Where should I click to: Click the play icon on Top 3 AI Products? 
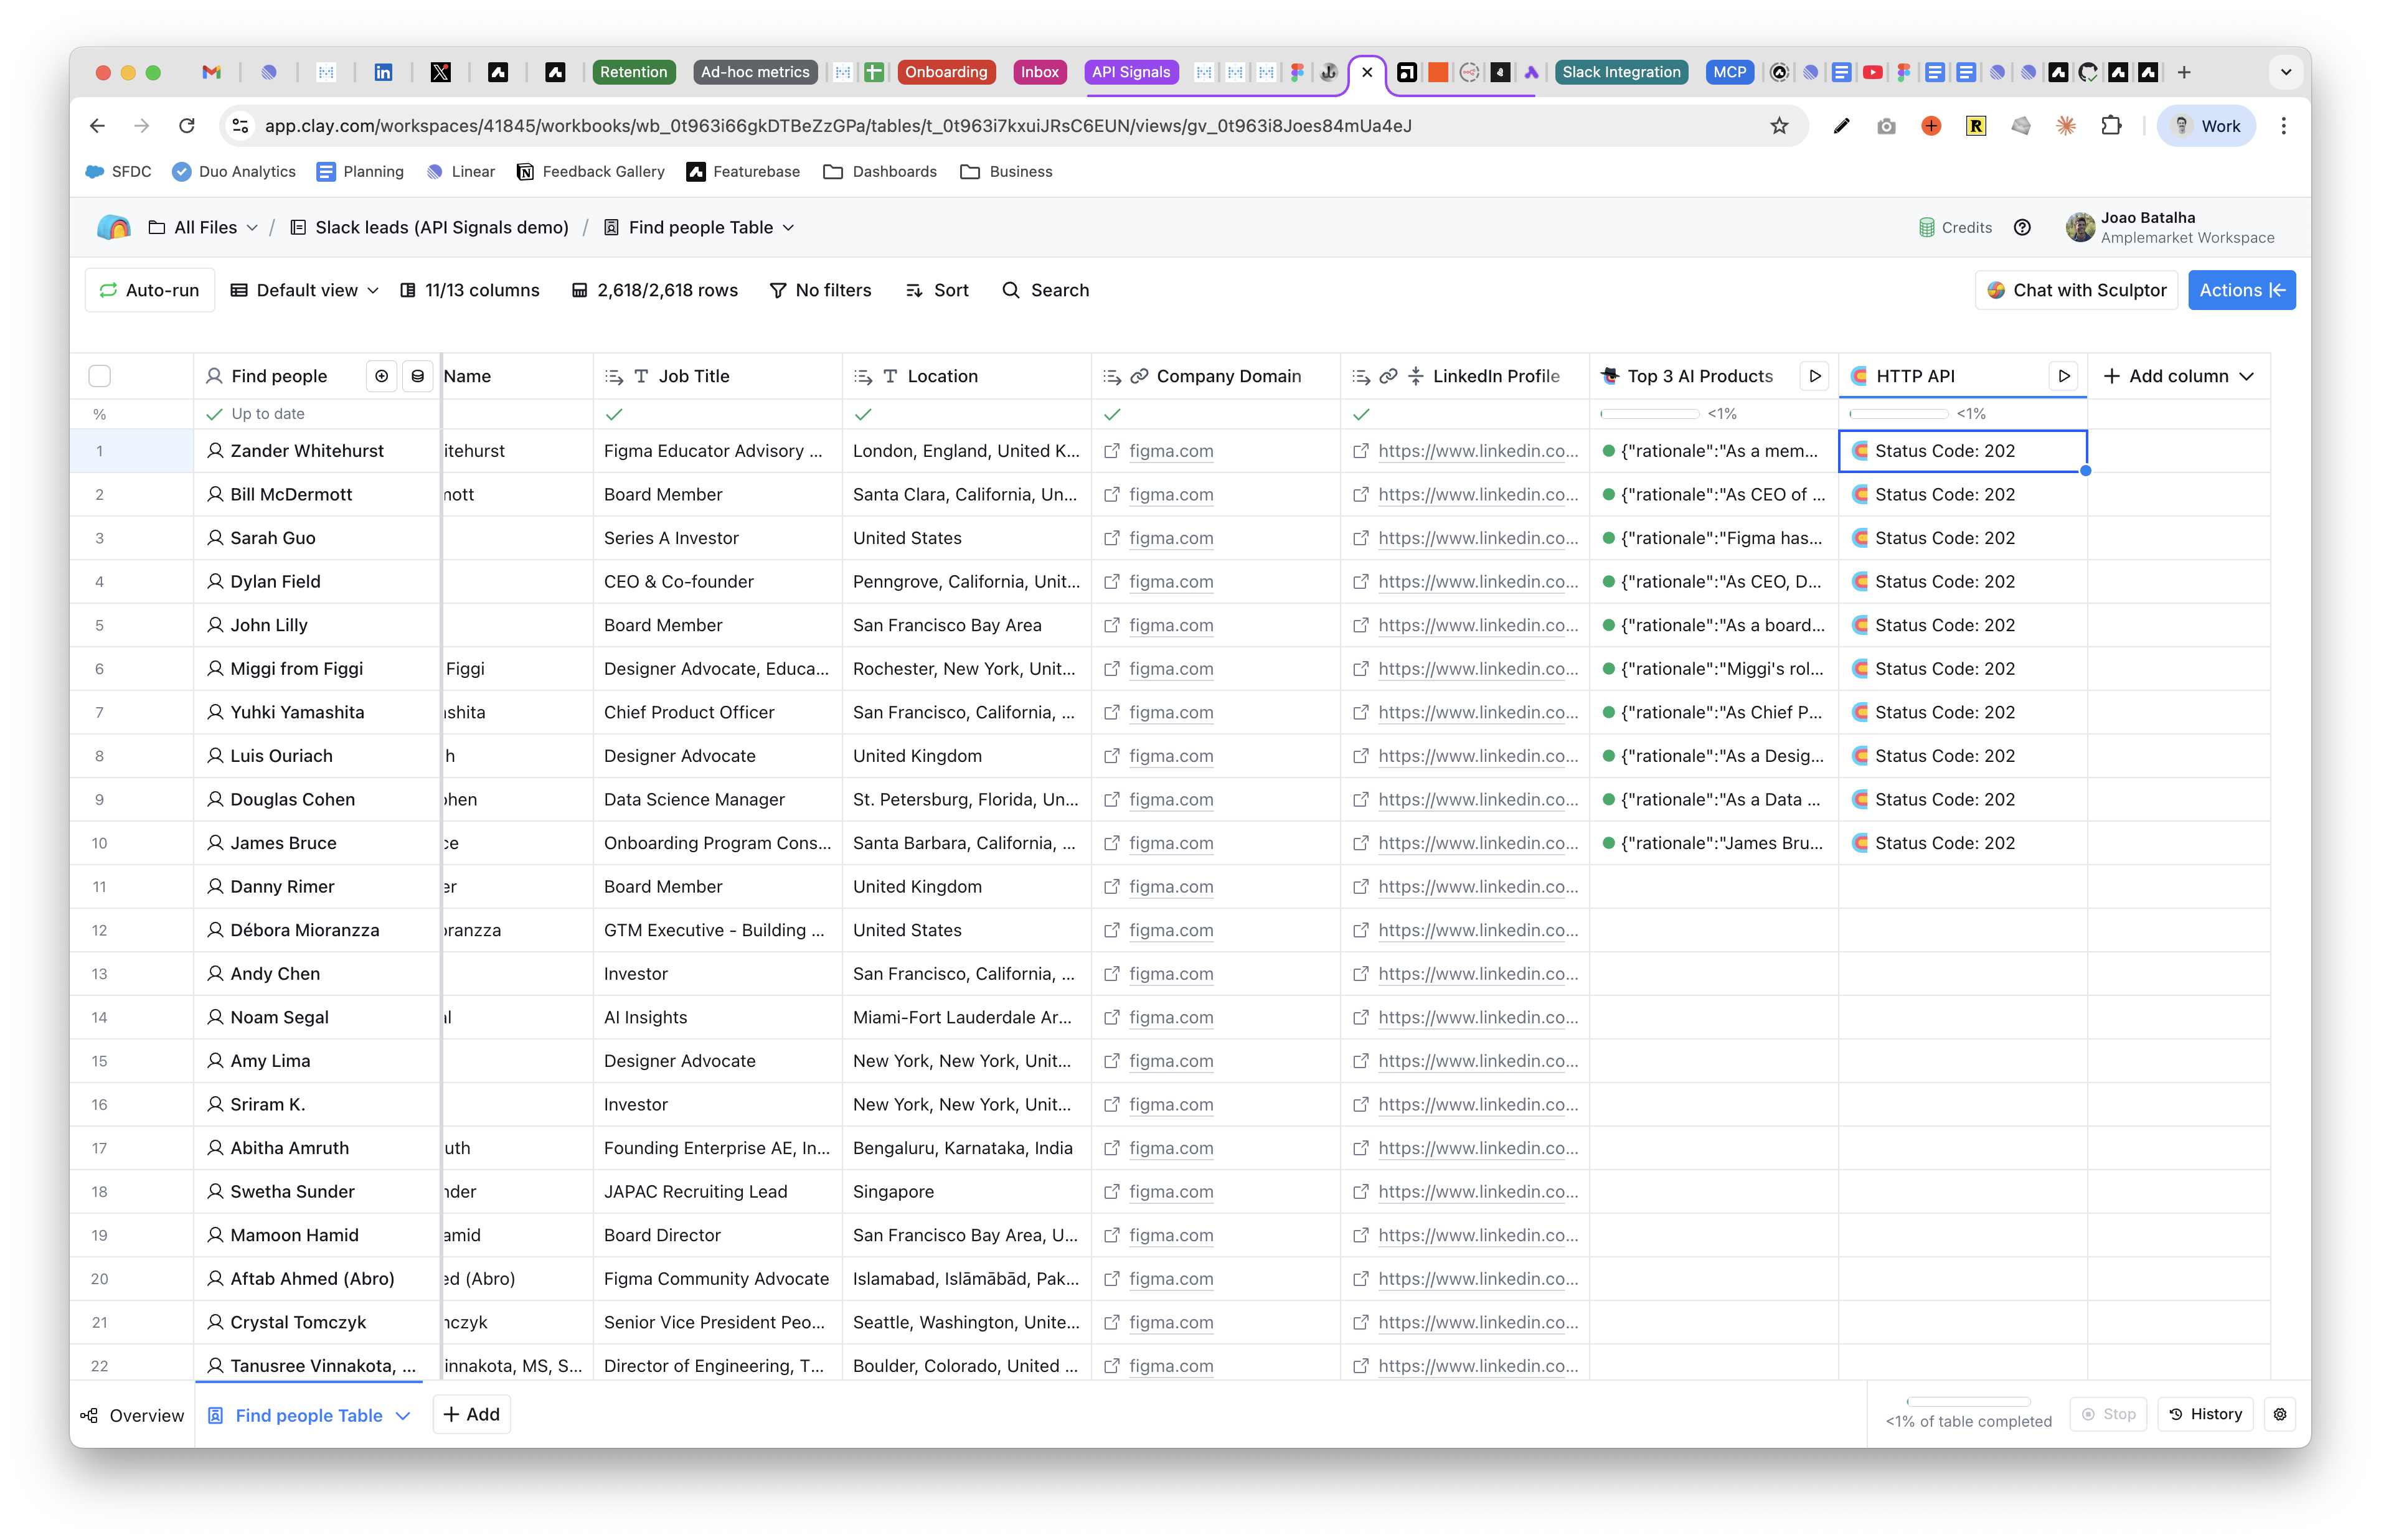coord(1814,376)
